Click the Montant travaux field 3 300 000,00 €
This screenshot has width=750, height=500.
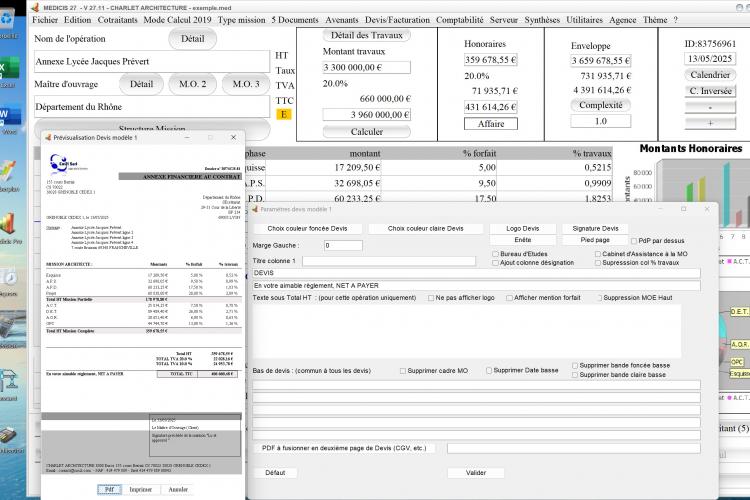pyautogui.click(x=366, y=67)
